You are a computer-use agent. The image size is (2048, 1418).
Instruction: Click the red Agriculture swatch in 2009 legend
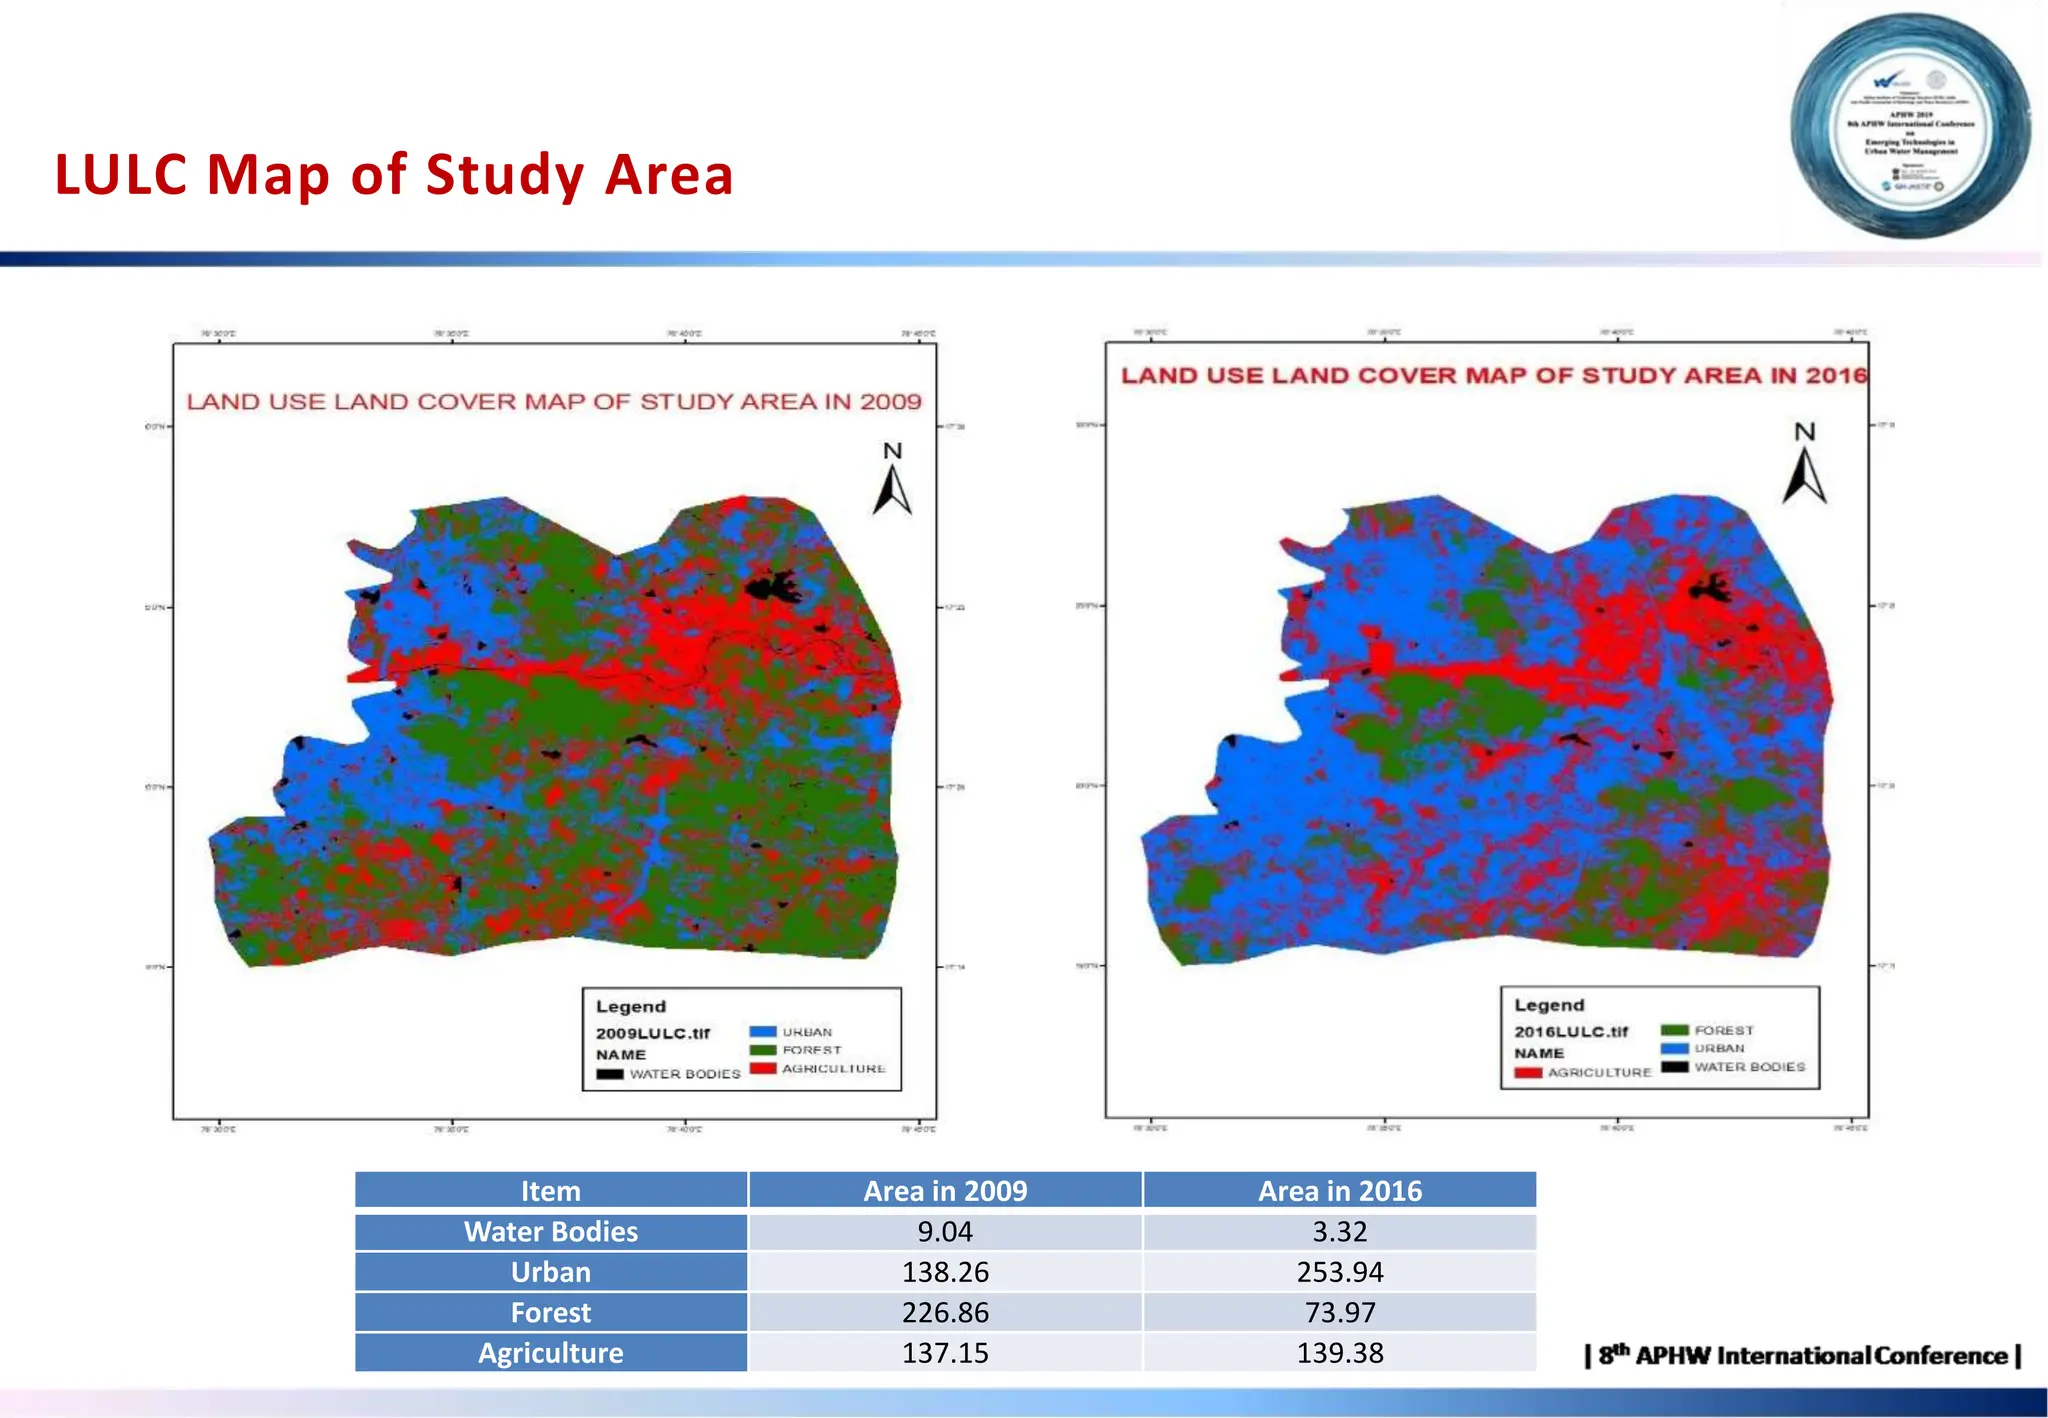coord(763,1069)
